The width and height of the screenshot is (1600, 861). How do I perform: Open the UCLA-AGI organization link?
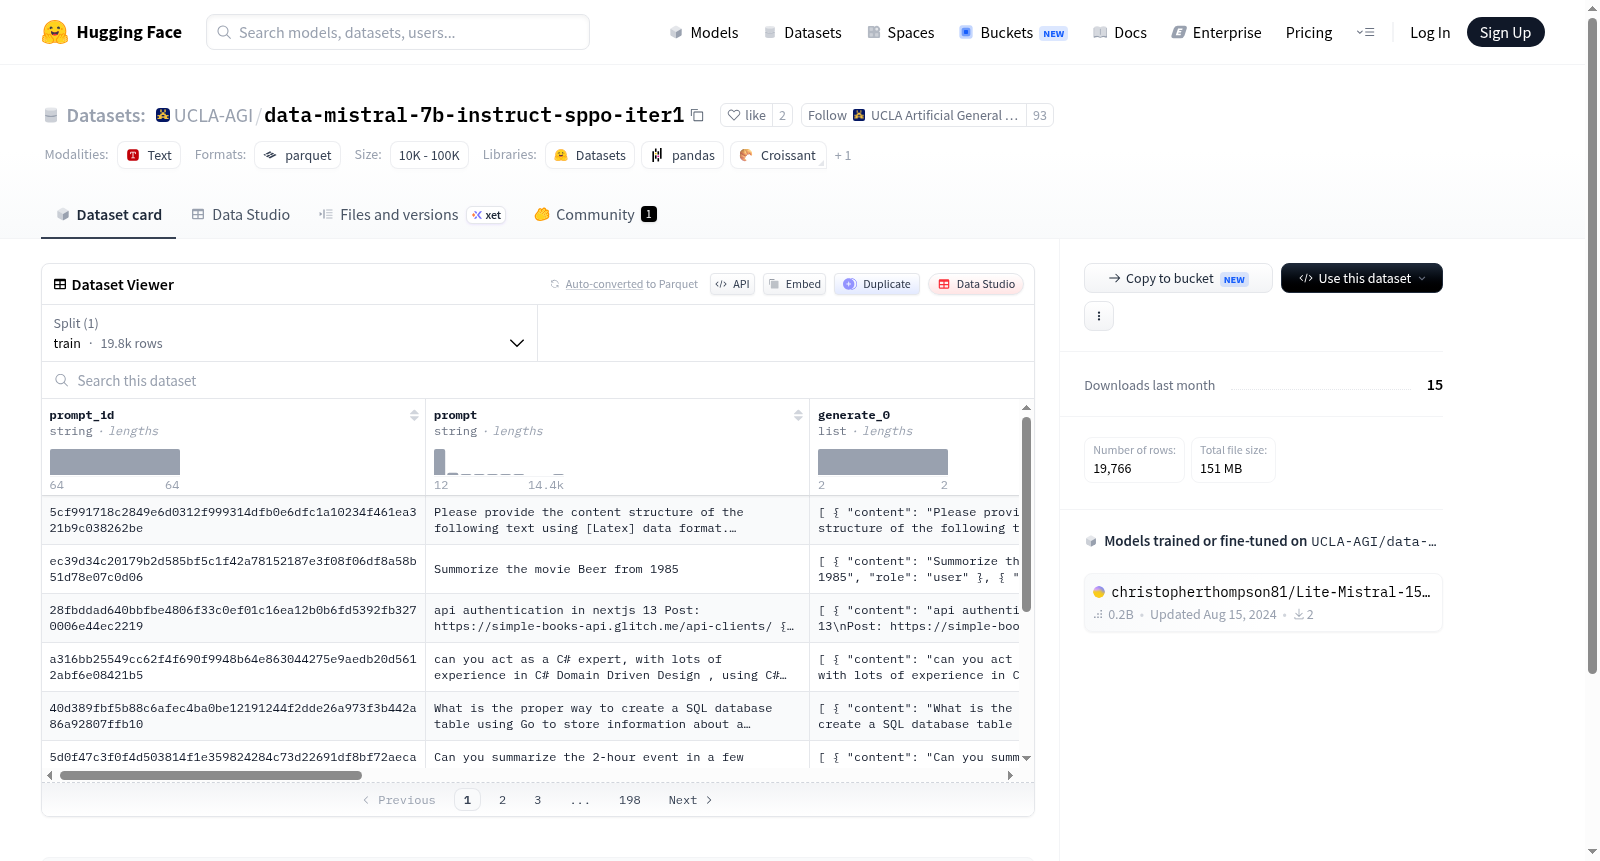click(213, 115)
